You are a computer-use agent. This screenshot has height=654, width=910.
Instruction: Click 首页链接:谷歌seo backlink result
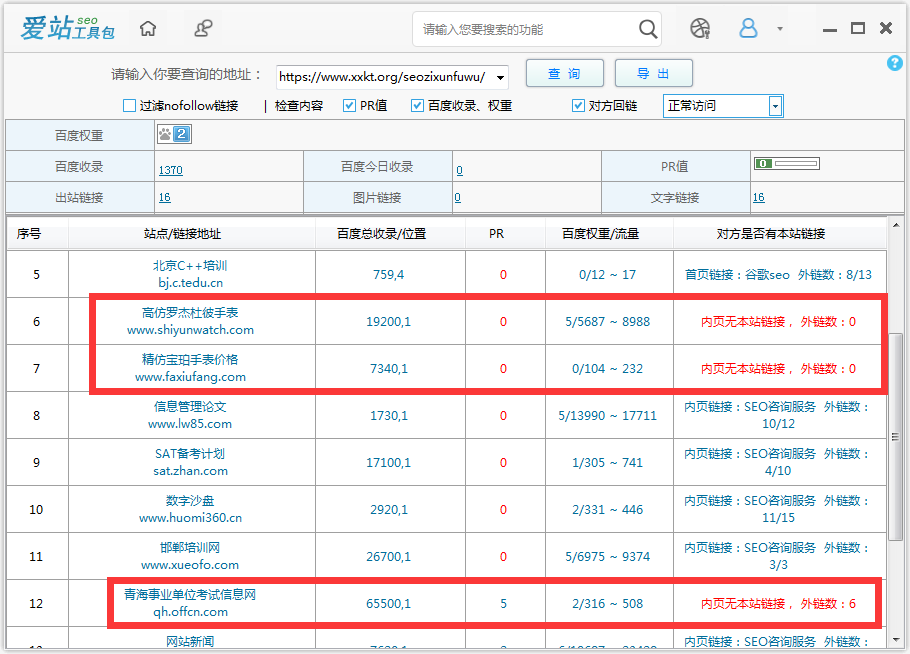point(778,274)
